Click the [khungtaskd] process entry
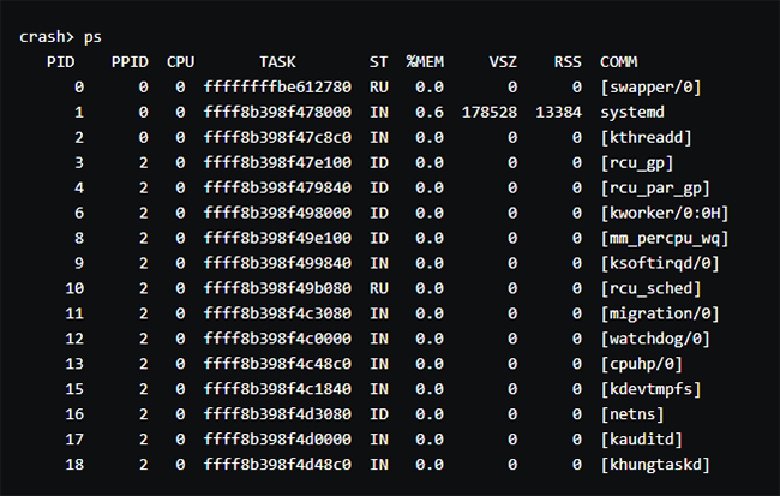 click(x=655, y=465)
